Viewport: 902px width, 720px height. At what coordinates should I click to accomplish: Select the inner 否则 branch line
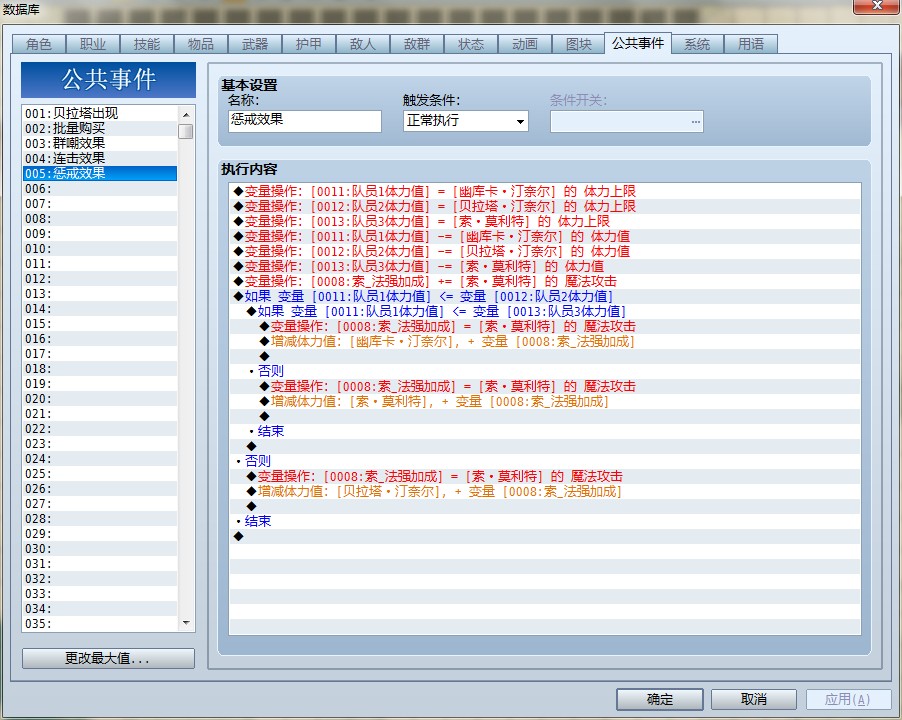pyautogui.click(x=545, y=371)
